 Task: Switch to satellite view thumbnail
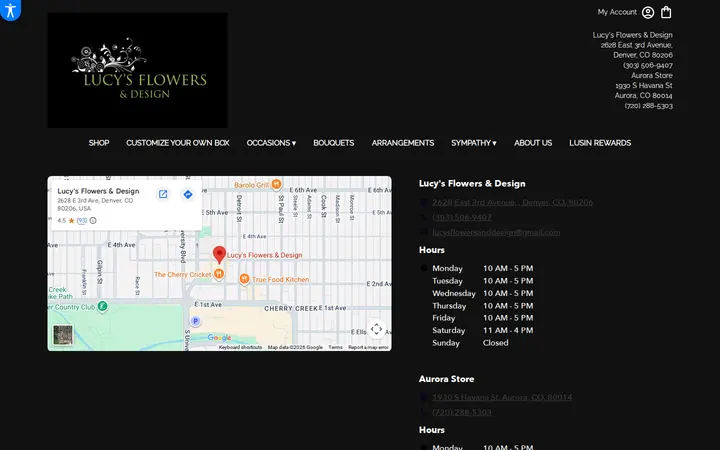pyautogui.click(x=62, y=335)
